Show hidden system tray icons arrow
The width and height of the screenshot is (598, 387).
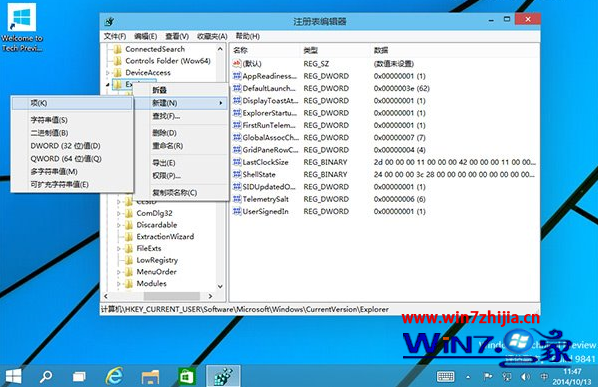point(468,377)
